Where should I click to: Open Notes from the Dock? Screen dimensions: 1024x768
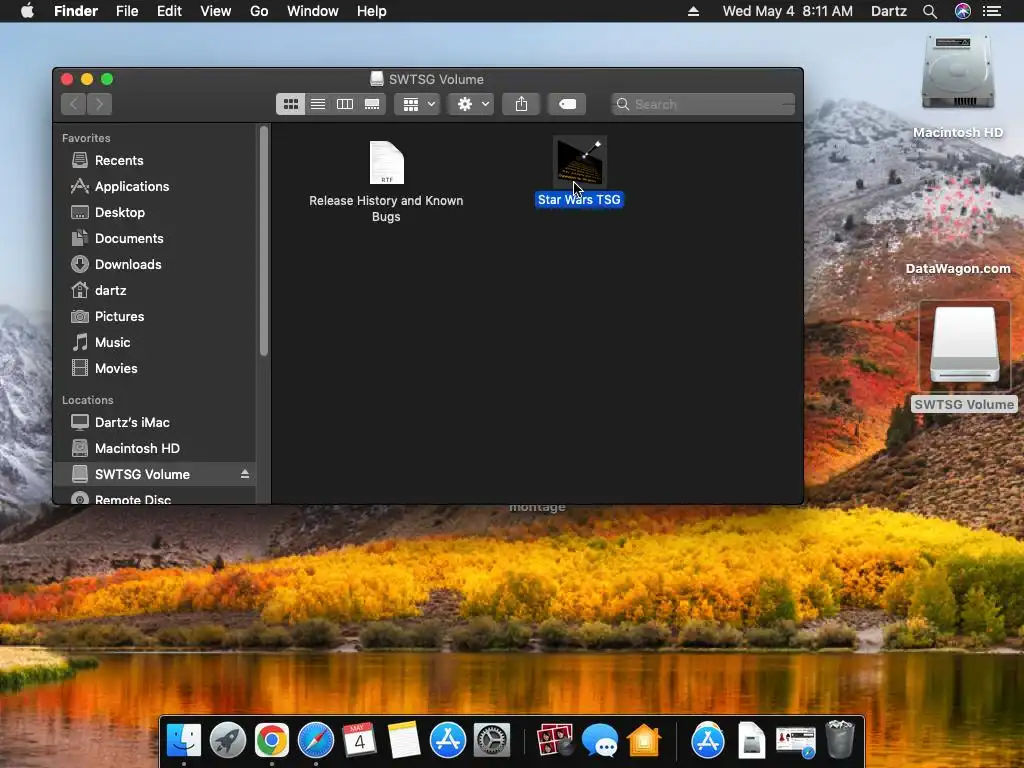pyautogui.click(x=404, y=741)
